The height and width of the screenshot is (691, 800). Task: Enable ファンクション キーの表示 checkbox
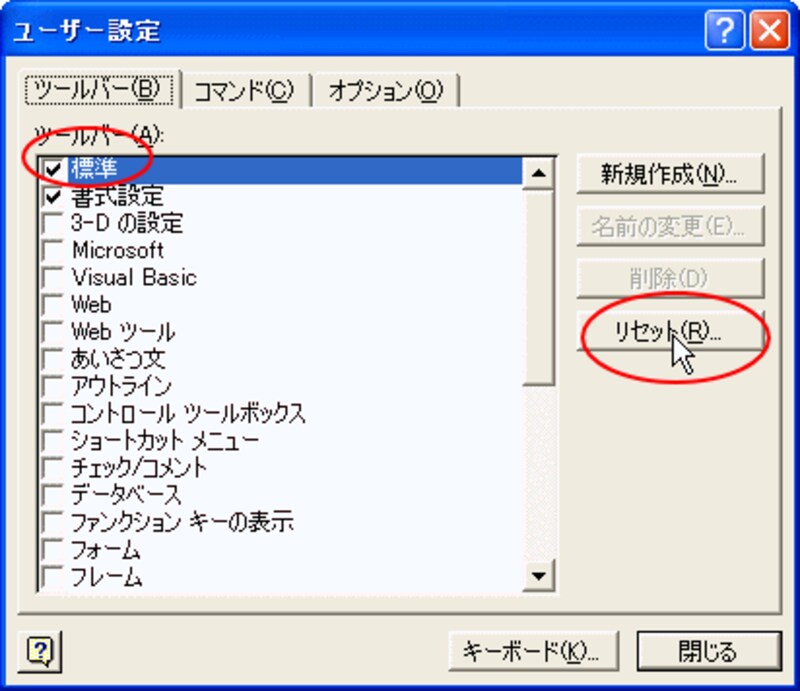coord(53,523)
